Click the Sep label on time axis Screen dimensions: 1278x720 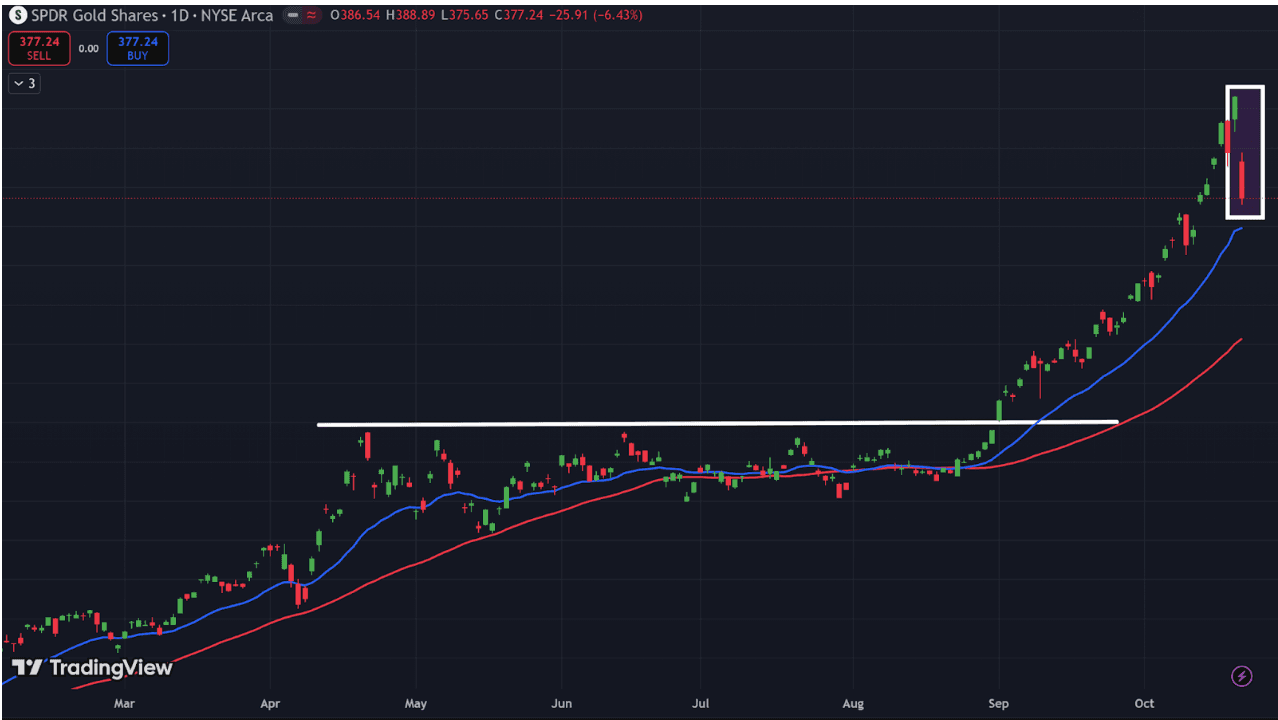pos(998,703)
